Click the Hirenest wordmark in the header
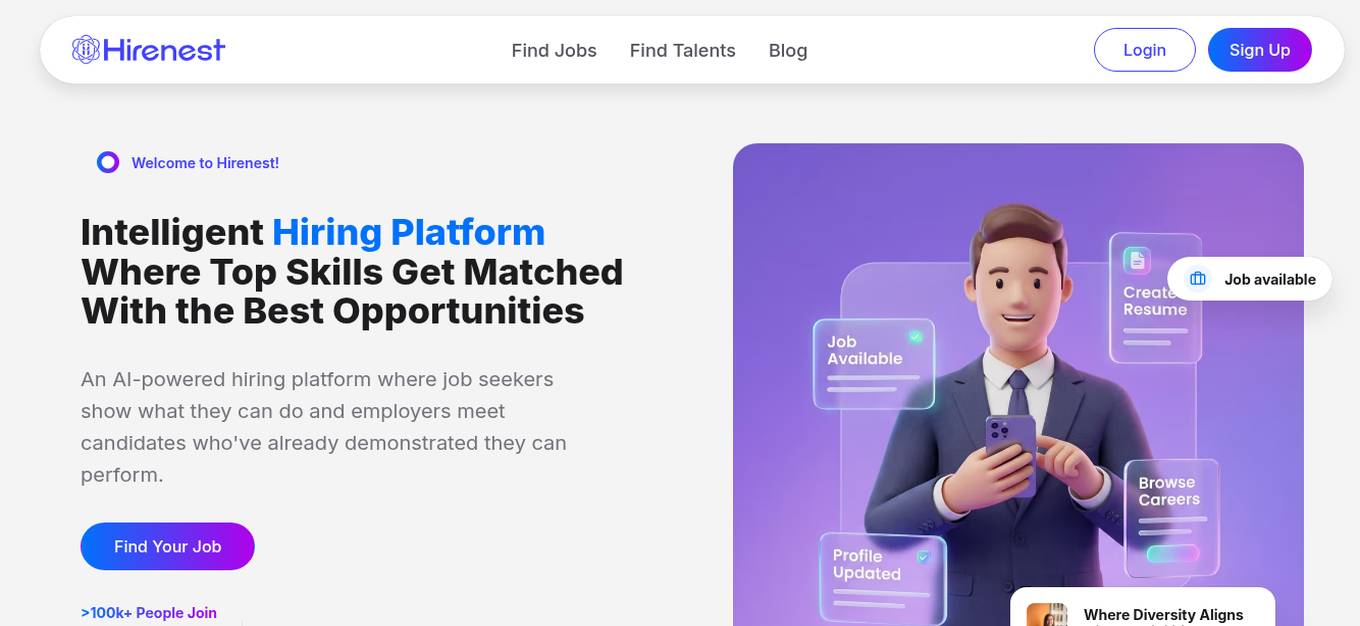The height and width of the screenshot is (626, 1360). [x=166, y=49]
